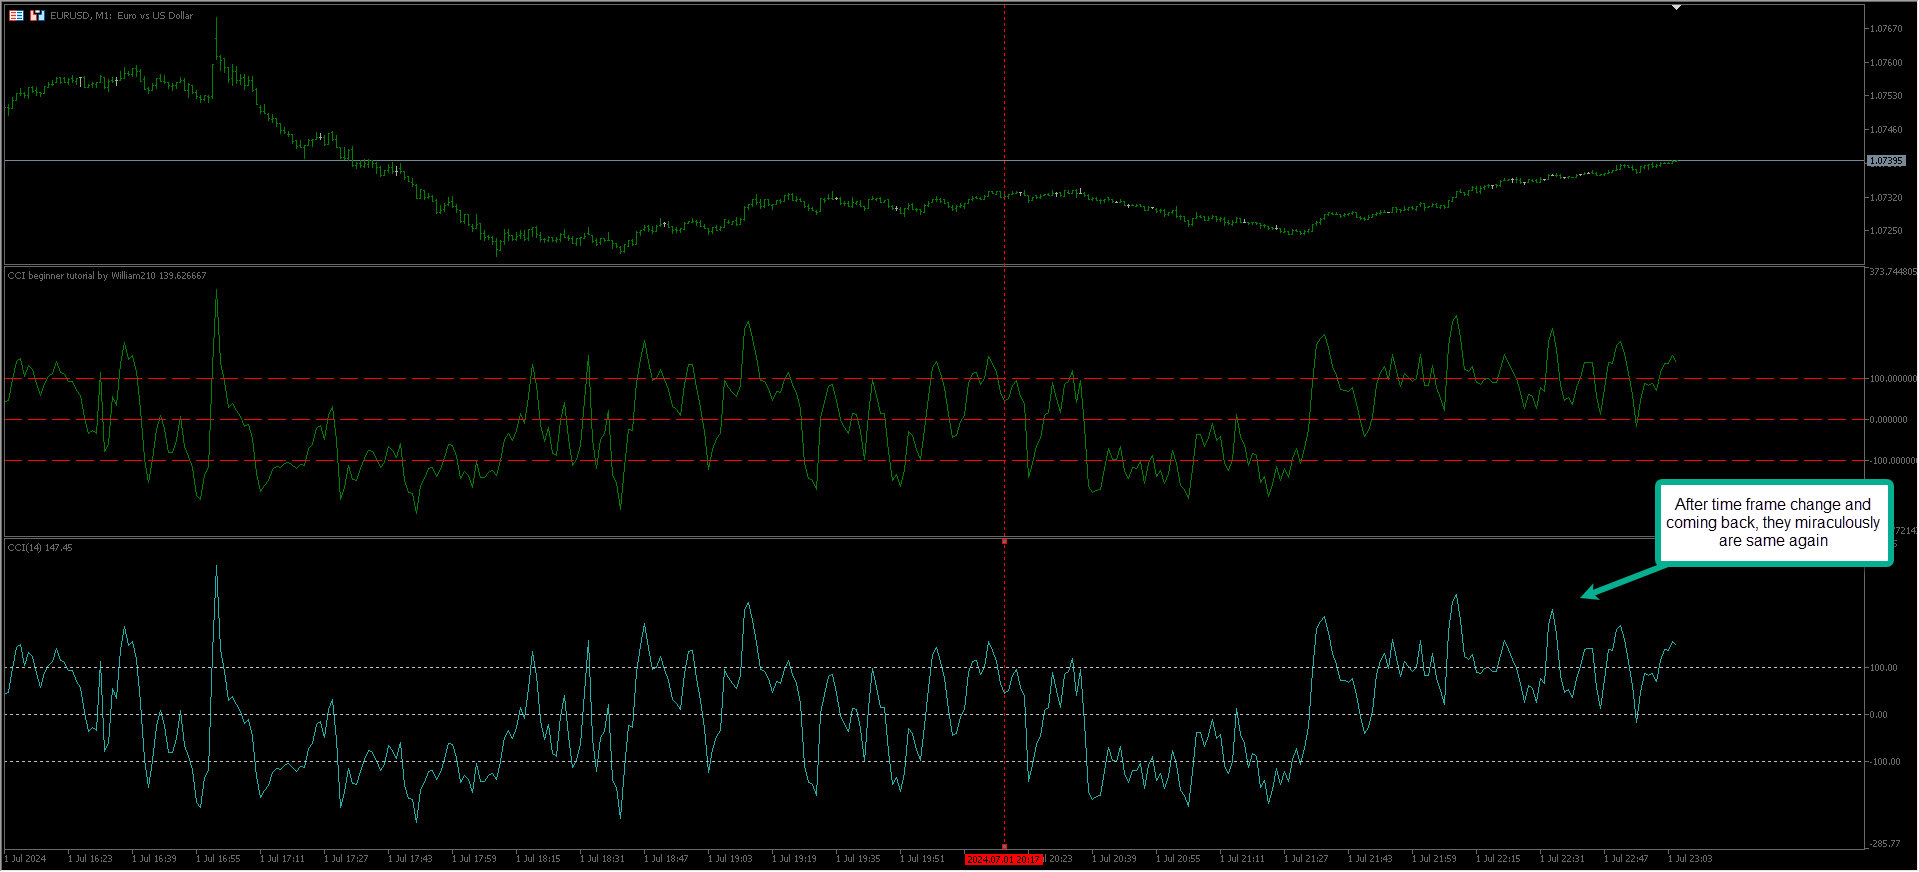
Task: Click the 1.07320 price scale value
Action: 1886,197
